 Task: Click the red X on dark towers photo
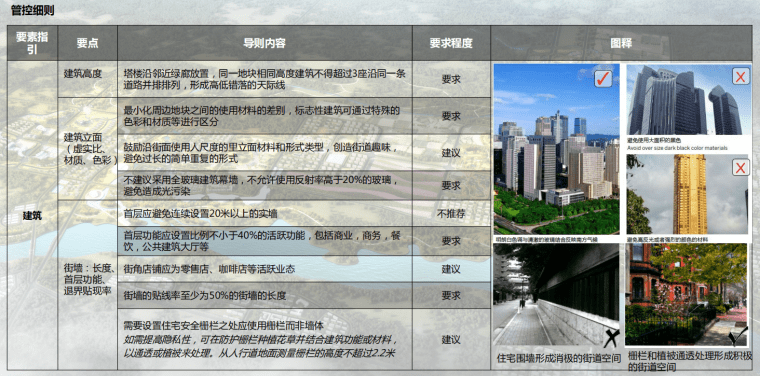740,76
